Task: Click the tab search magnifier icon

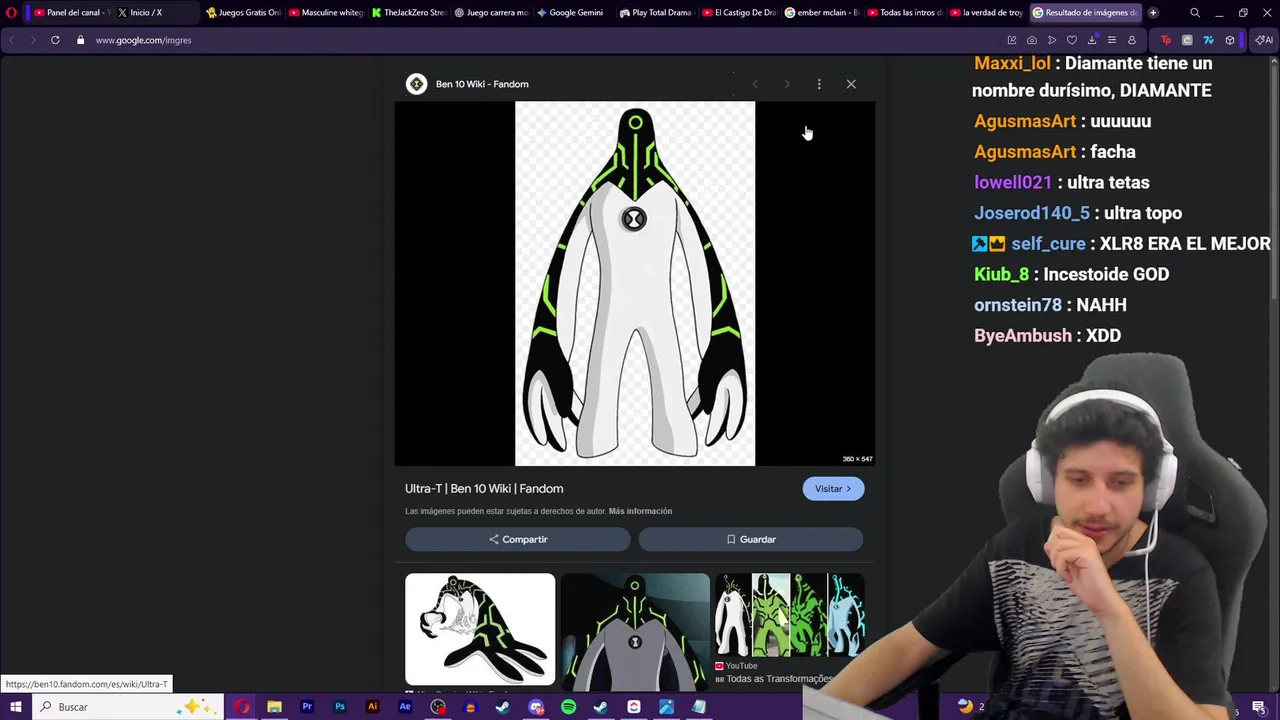Action: click(x=1195, y=13)
